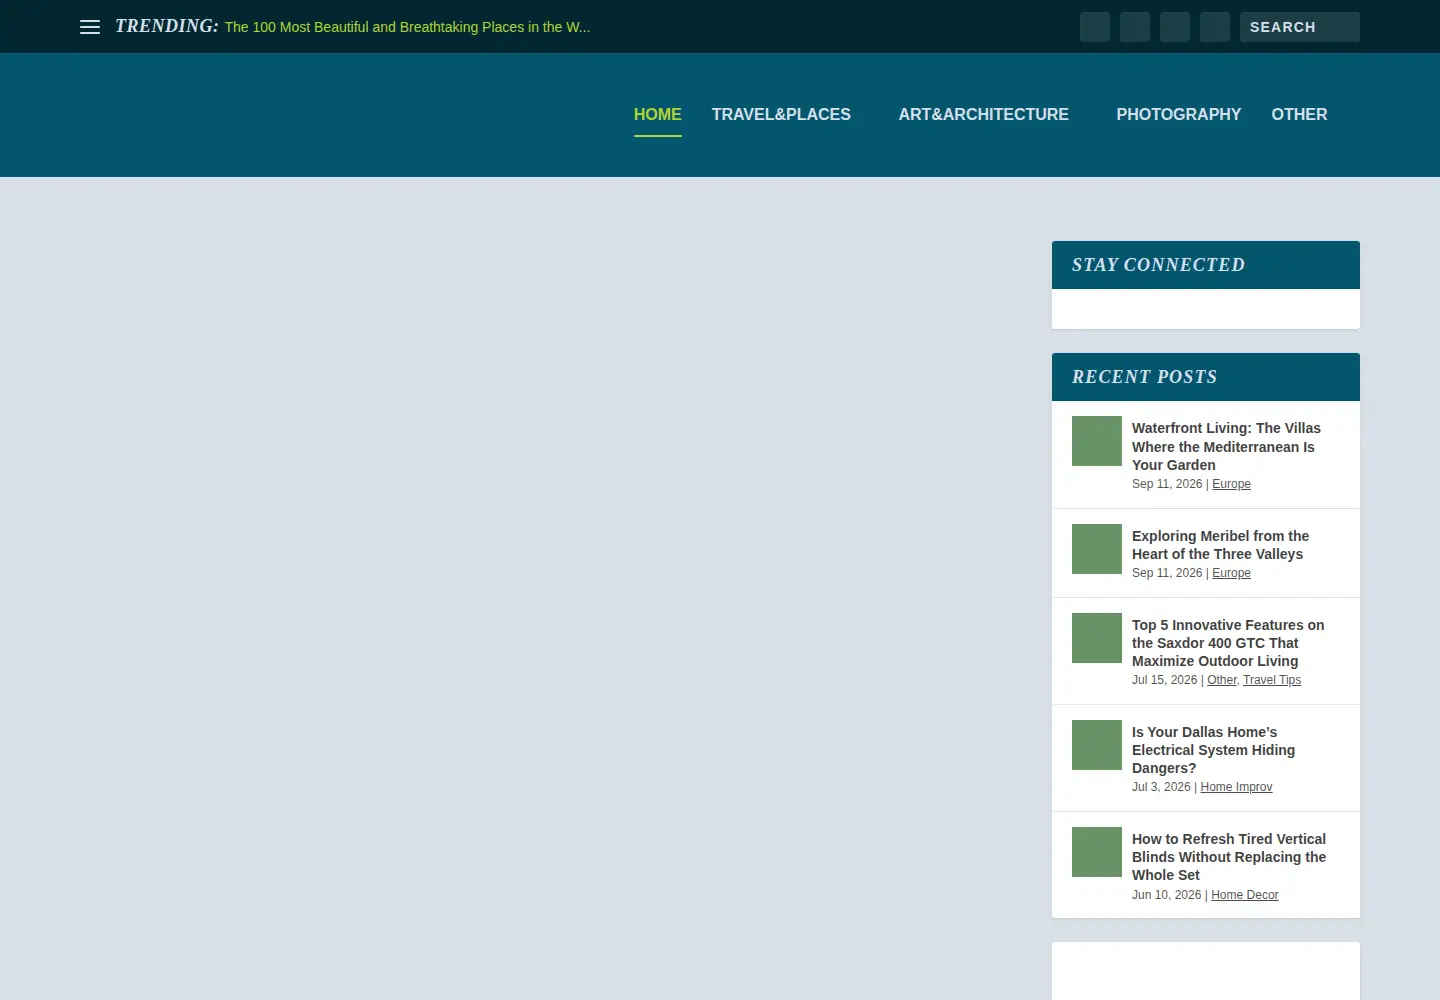Click the Recent Posts widget heading

[x=1144, y=377]
